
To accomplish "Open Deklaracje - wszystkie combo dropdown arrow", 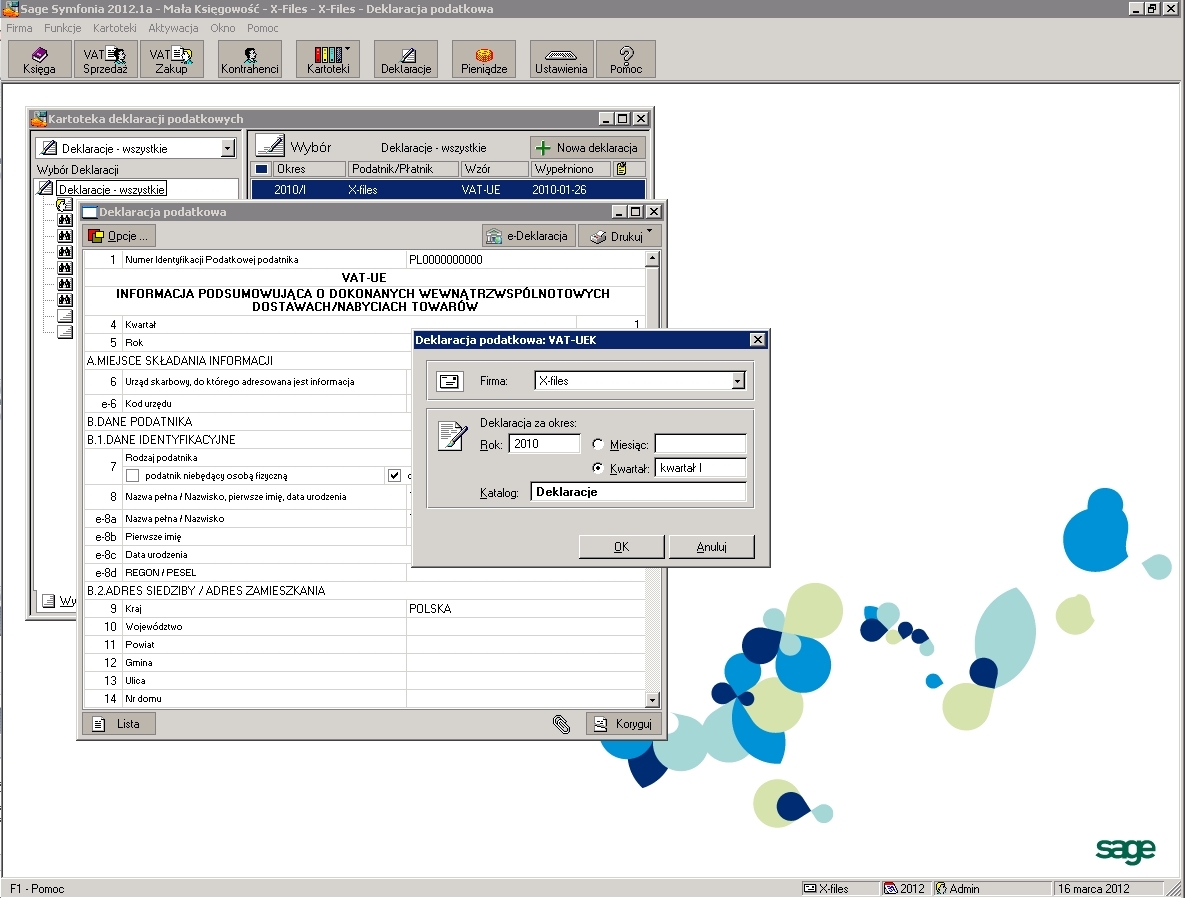I will click(227, 148).
